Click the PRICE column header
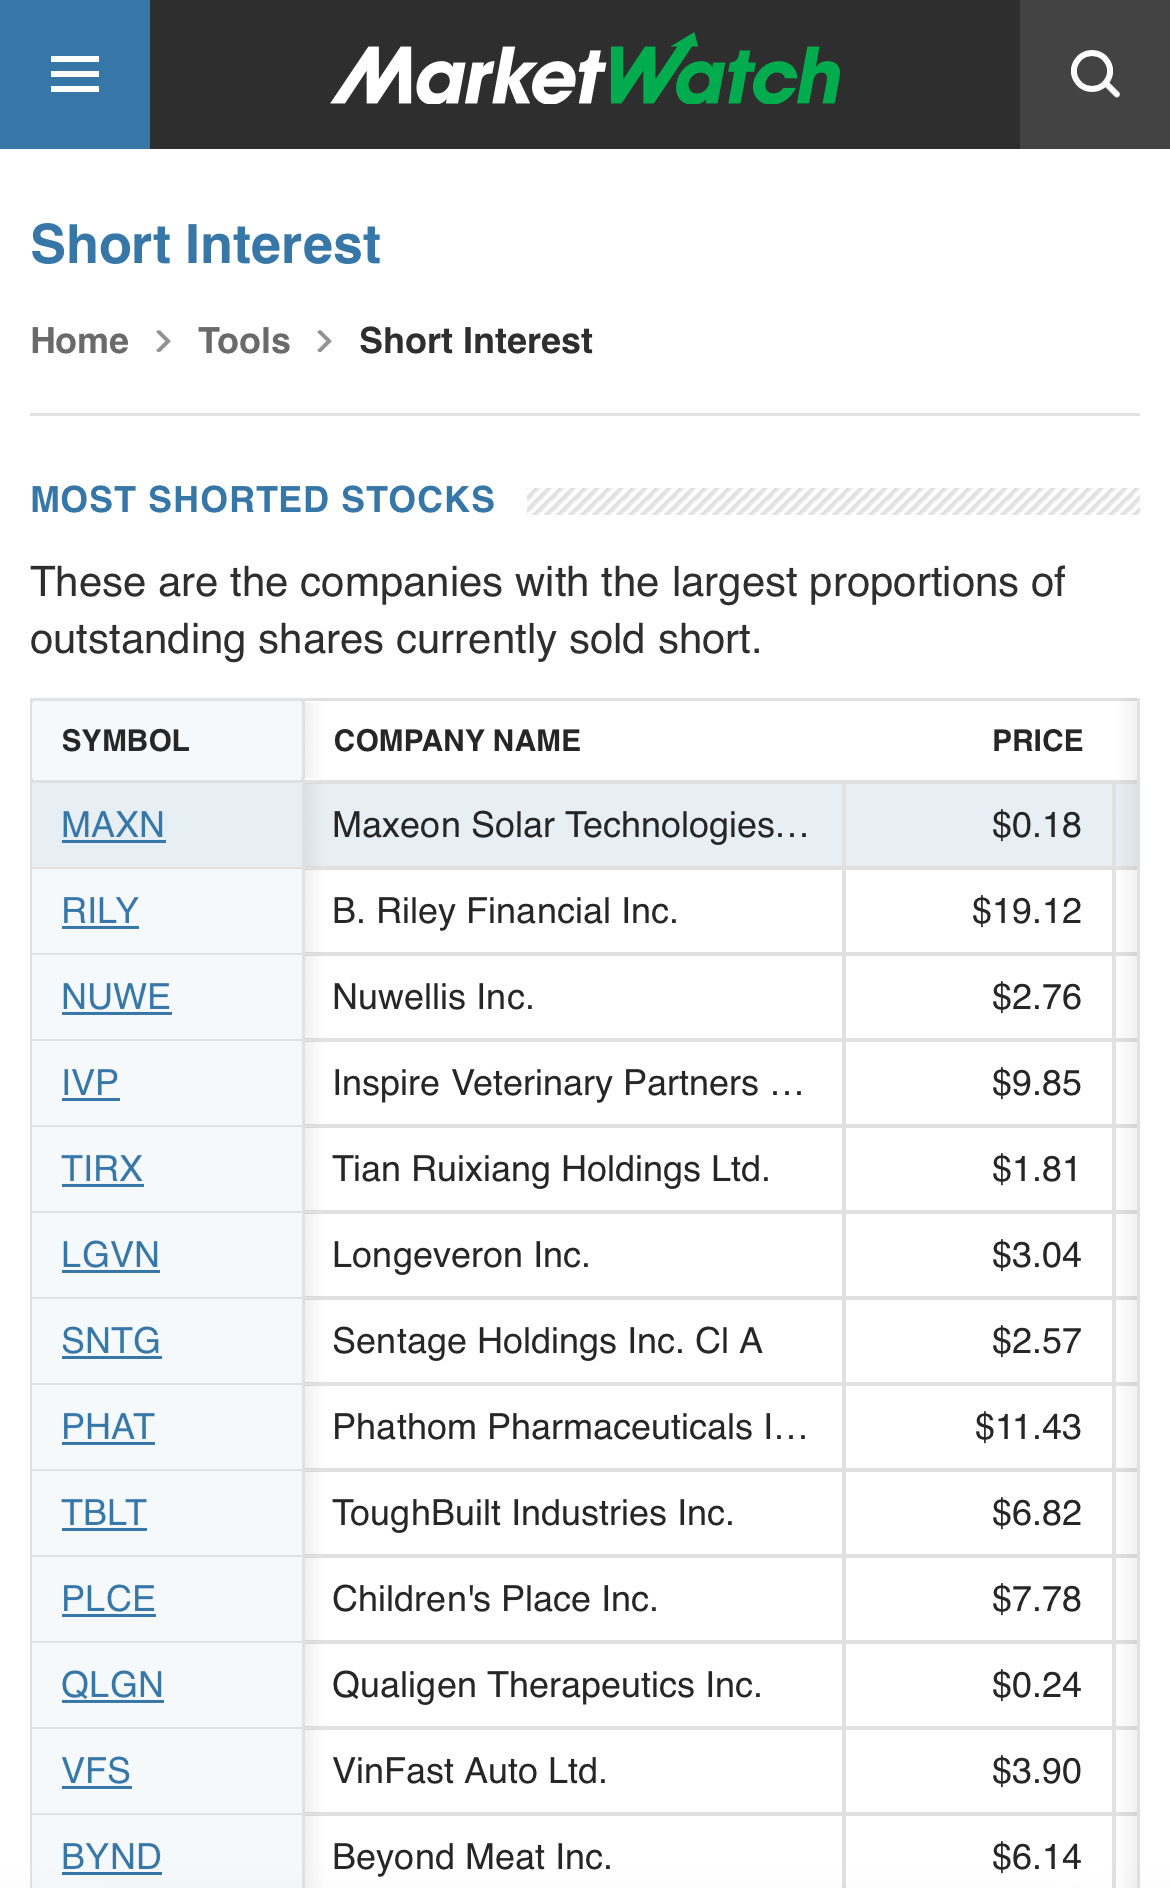 click(1037, 741)
